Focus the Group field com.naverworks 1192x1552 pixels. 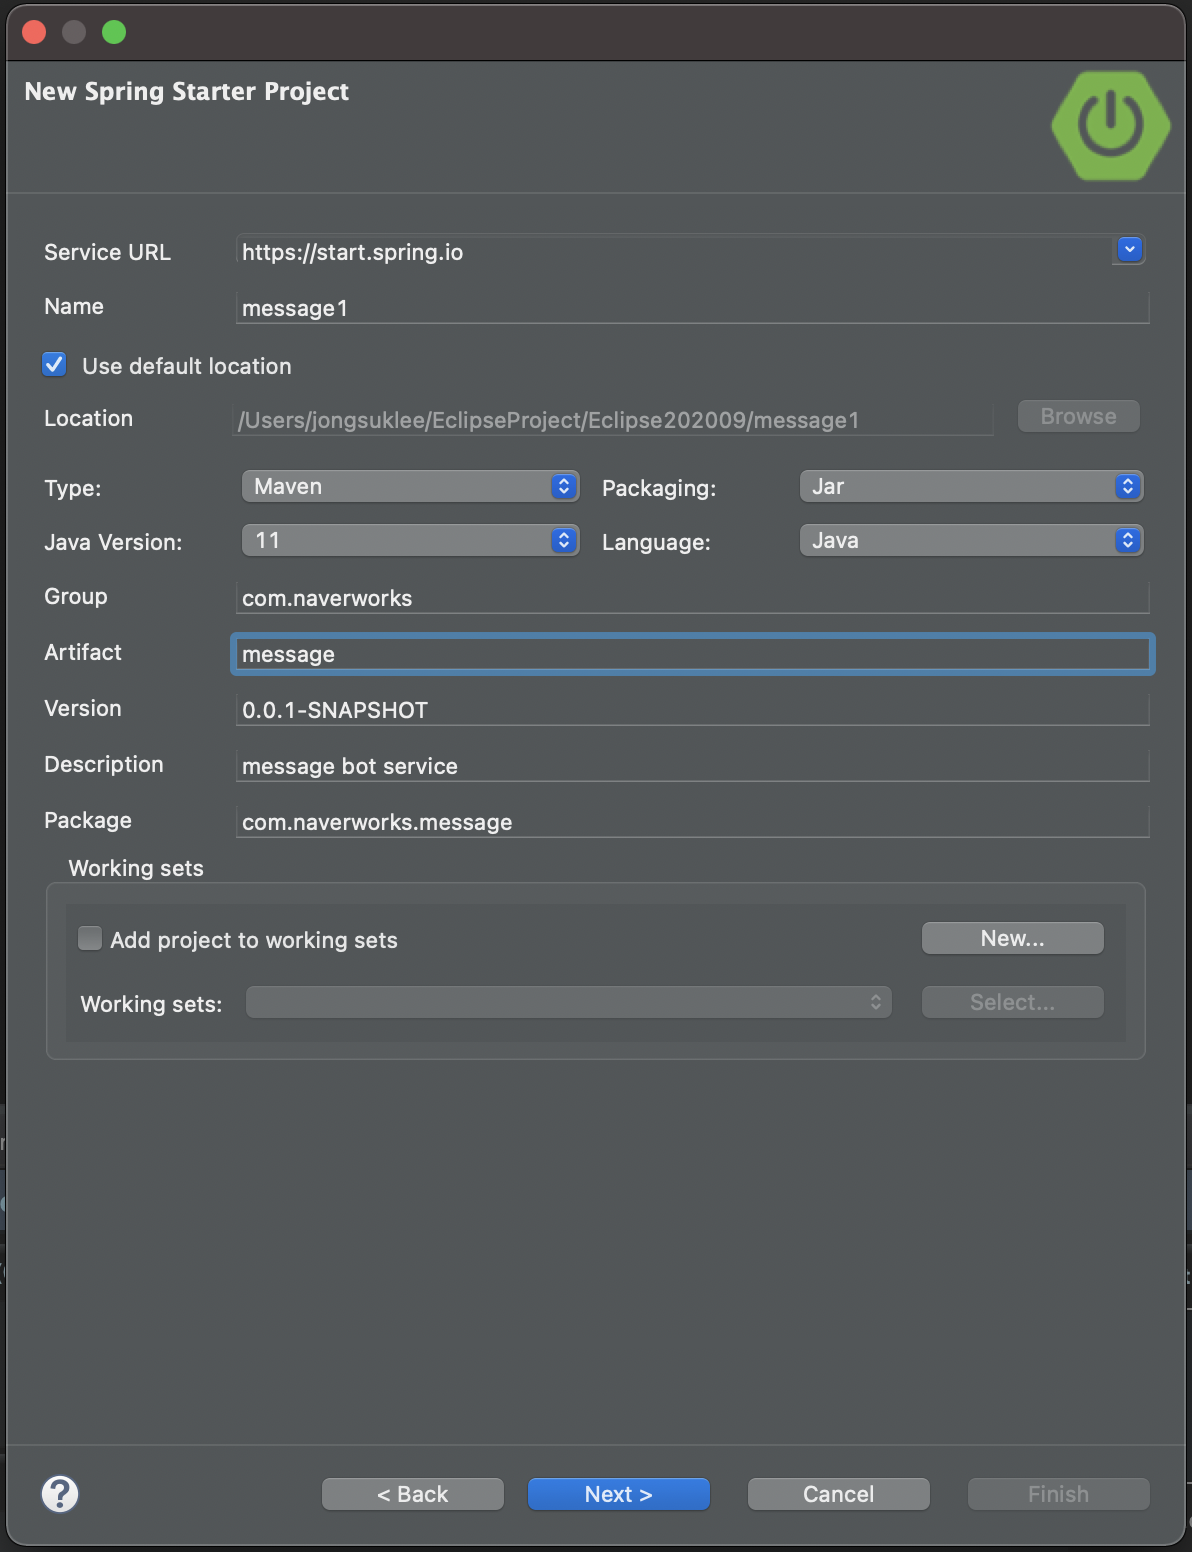pyautogui.click(x=693, y=598)
